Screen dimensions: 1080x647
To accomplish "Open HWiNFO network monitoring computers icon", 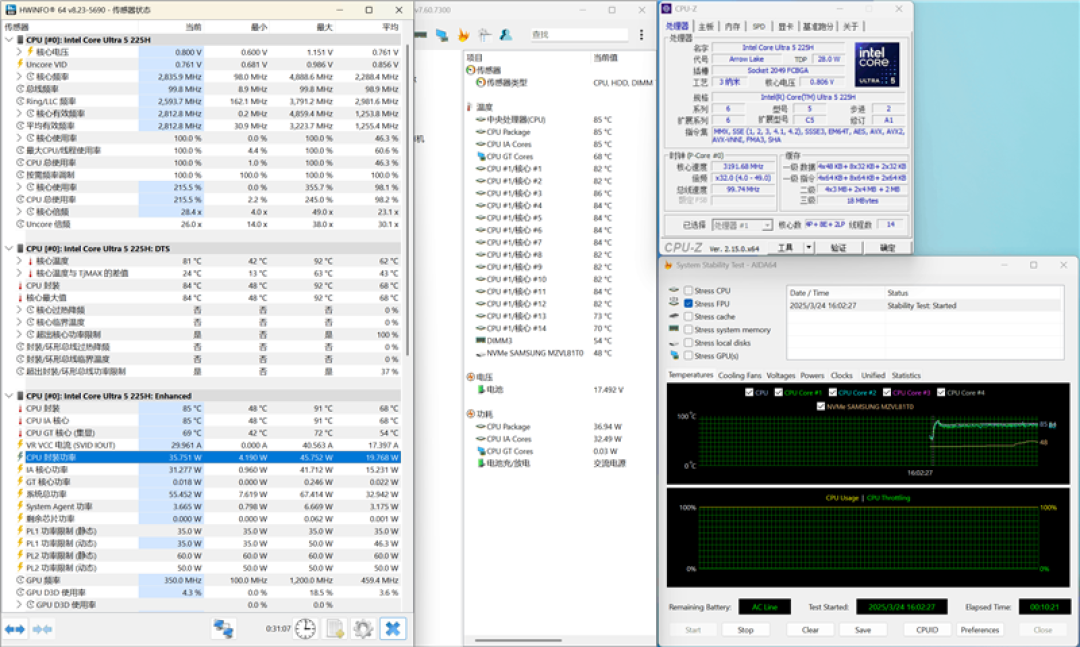I will pyautogui.click(x=222, y=628).
